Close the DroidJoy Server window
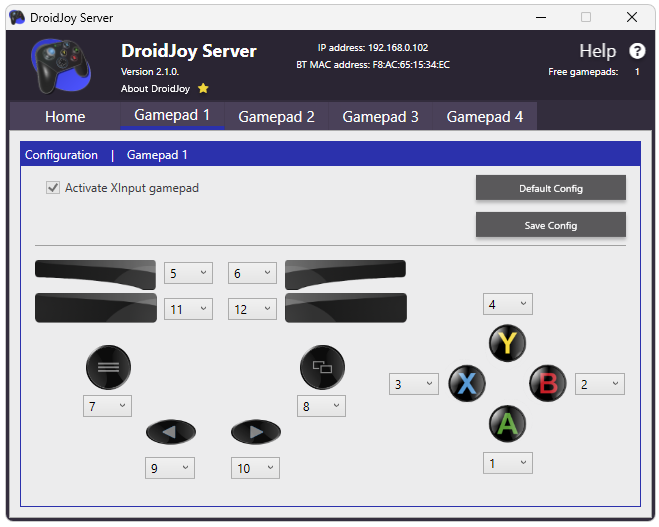Image resolution: width=659 pixels, height=527 pixels. (x=632, y=17)
